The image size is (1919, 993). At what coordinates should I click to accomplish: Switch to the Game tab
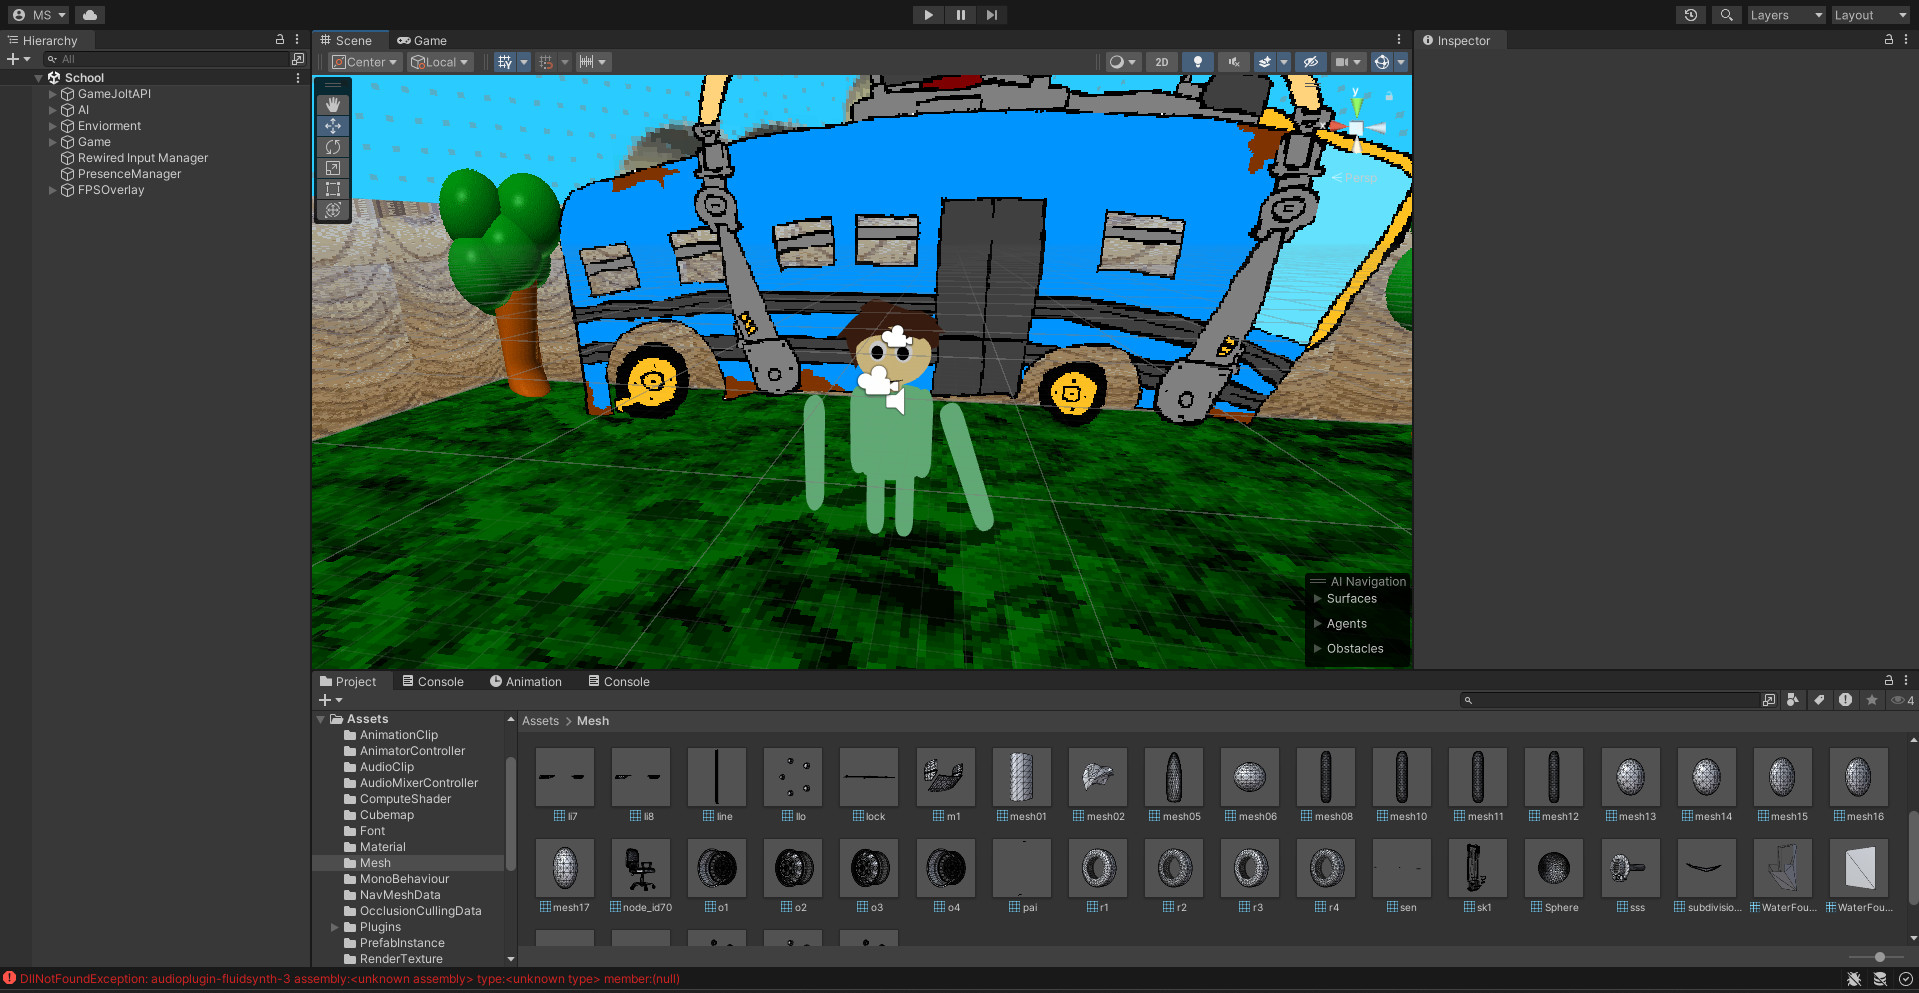(x=421, y=40)
